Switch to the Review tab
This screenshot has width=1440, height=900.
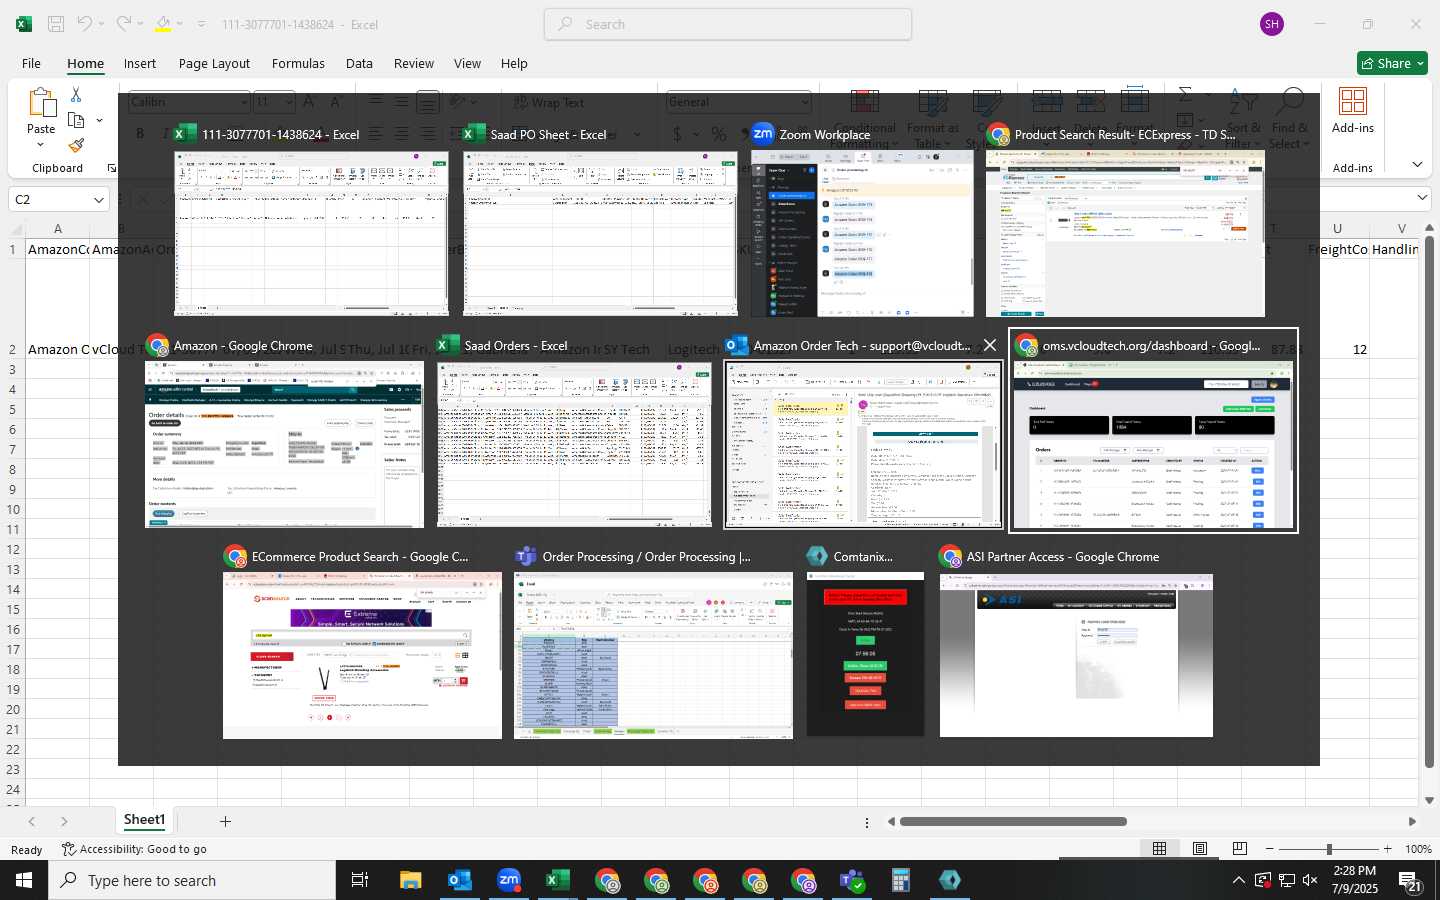414,63
